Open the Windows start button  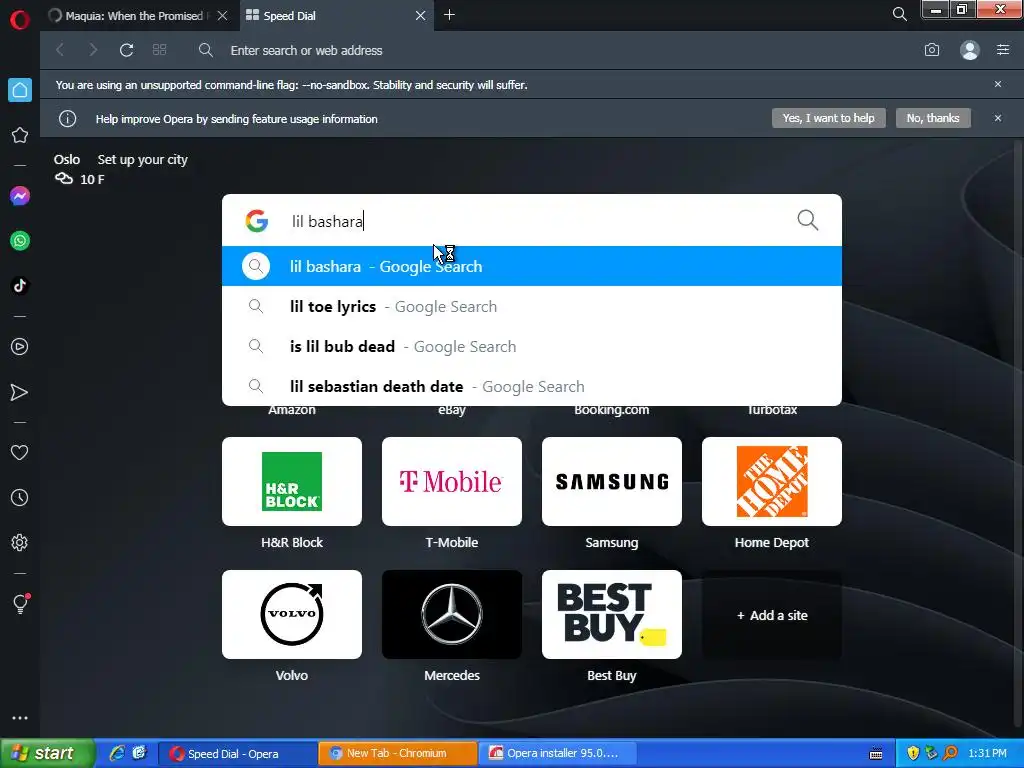click(47, 753)
